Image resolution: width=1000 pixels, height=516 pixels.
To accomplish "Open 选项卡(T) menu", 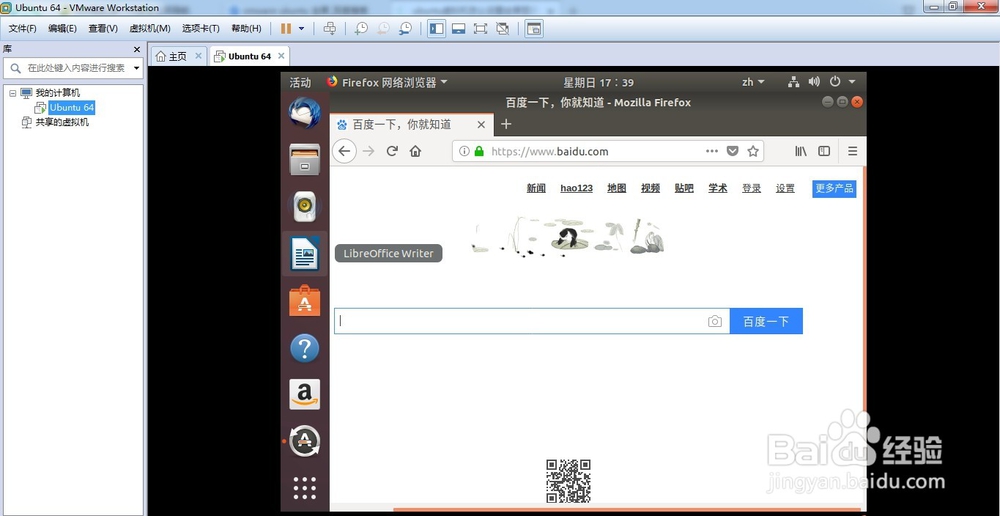I will [200, 29].
